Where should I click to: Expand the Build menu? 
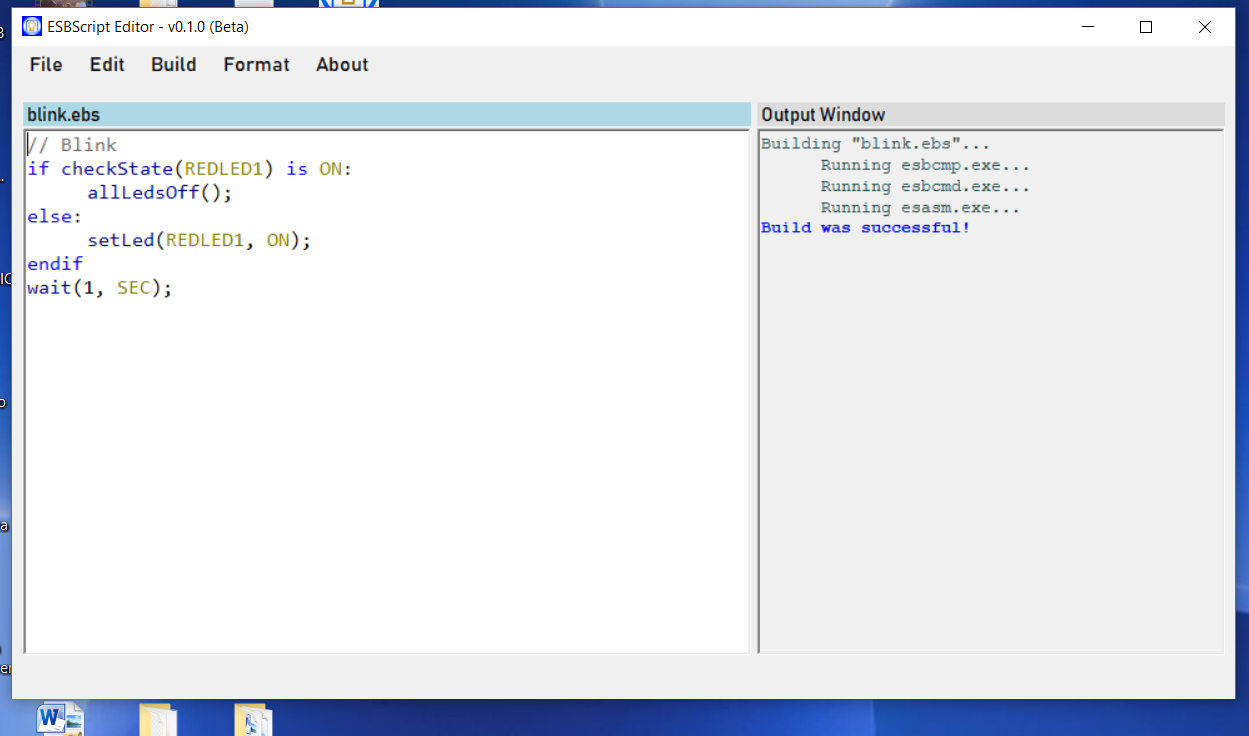click(x=174, y=65)
